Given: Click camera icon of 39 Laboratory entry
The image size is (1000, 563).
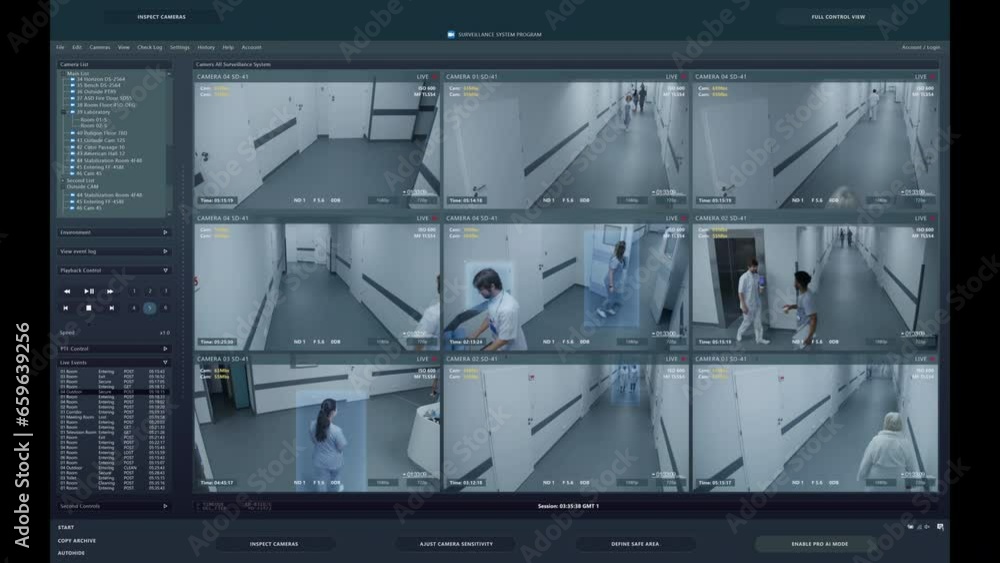Looking at the screenshot, I should click(73, 112).
